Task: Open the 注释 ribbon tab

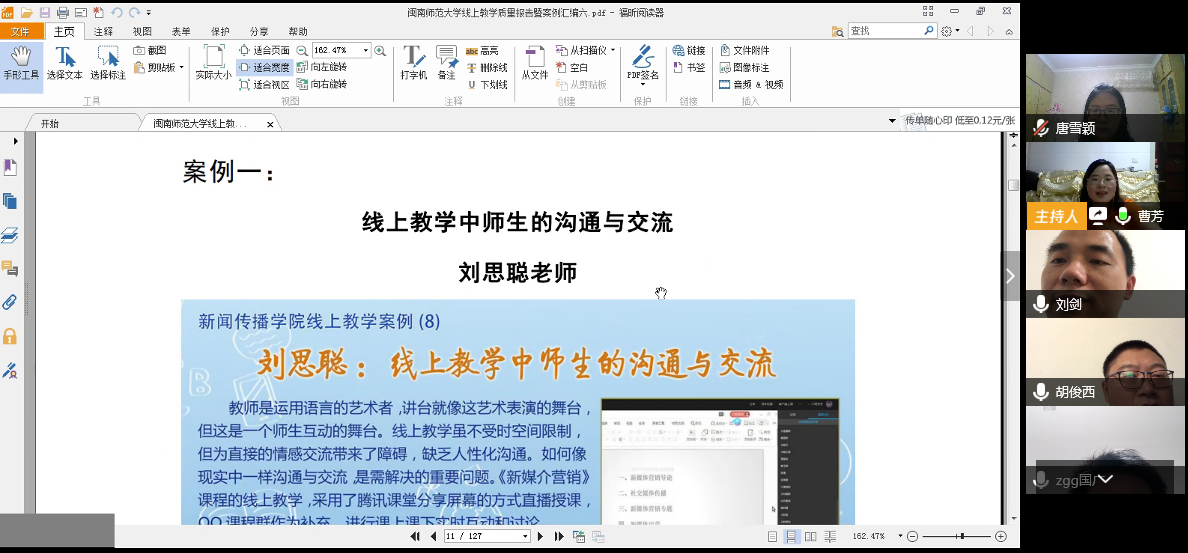Action: [103, 31]
